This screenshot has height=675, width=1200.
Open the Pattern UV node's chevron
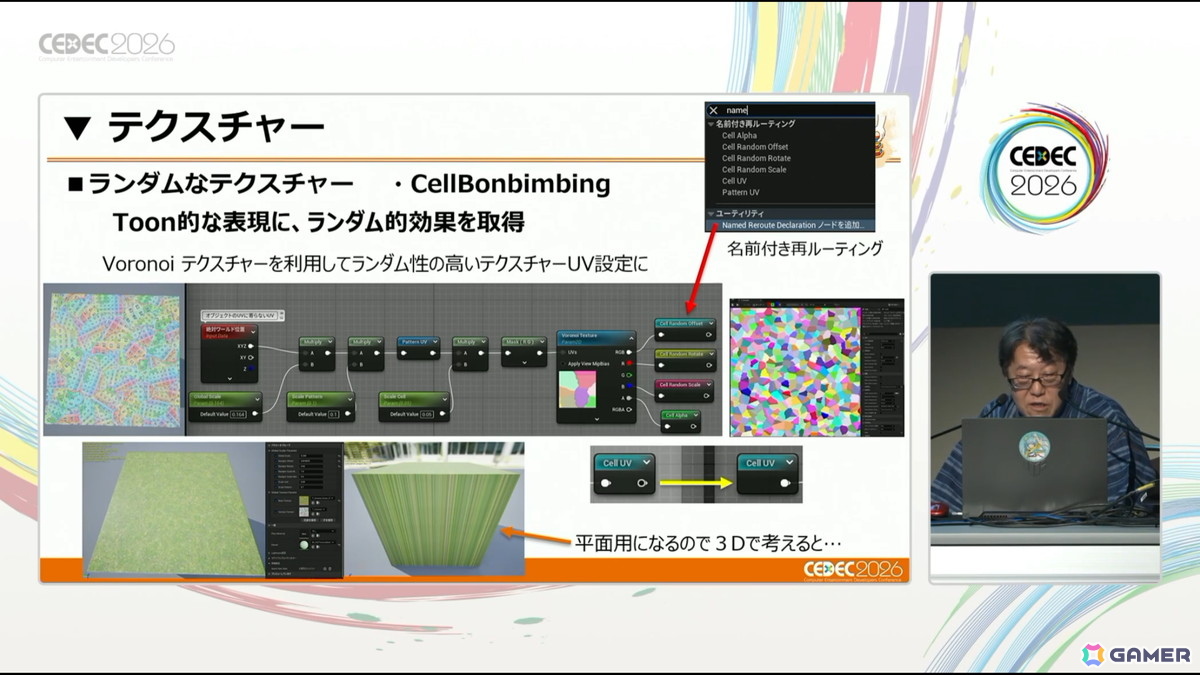[435, 342]
